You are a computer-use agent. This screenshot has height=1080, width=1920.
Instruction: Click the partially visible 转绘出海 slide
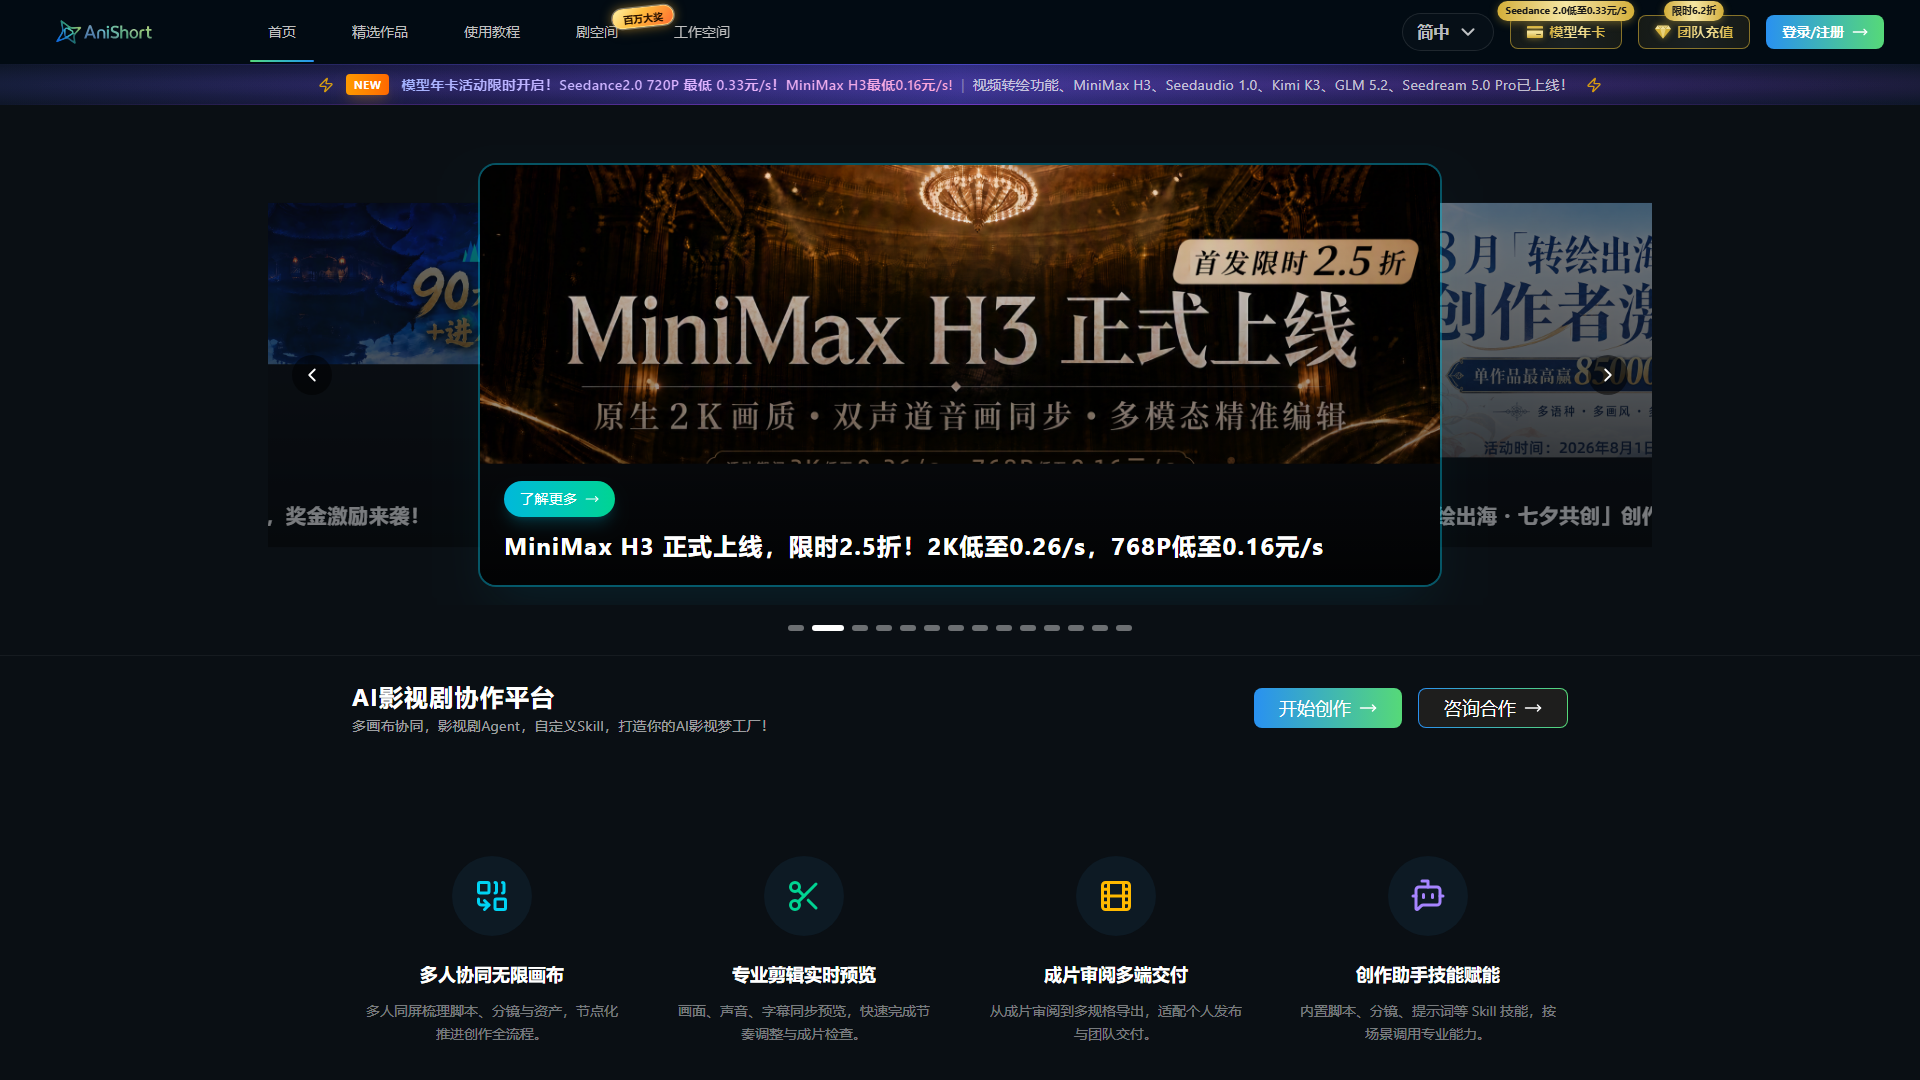click(1546, 375)
